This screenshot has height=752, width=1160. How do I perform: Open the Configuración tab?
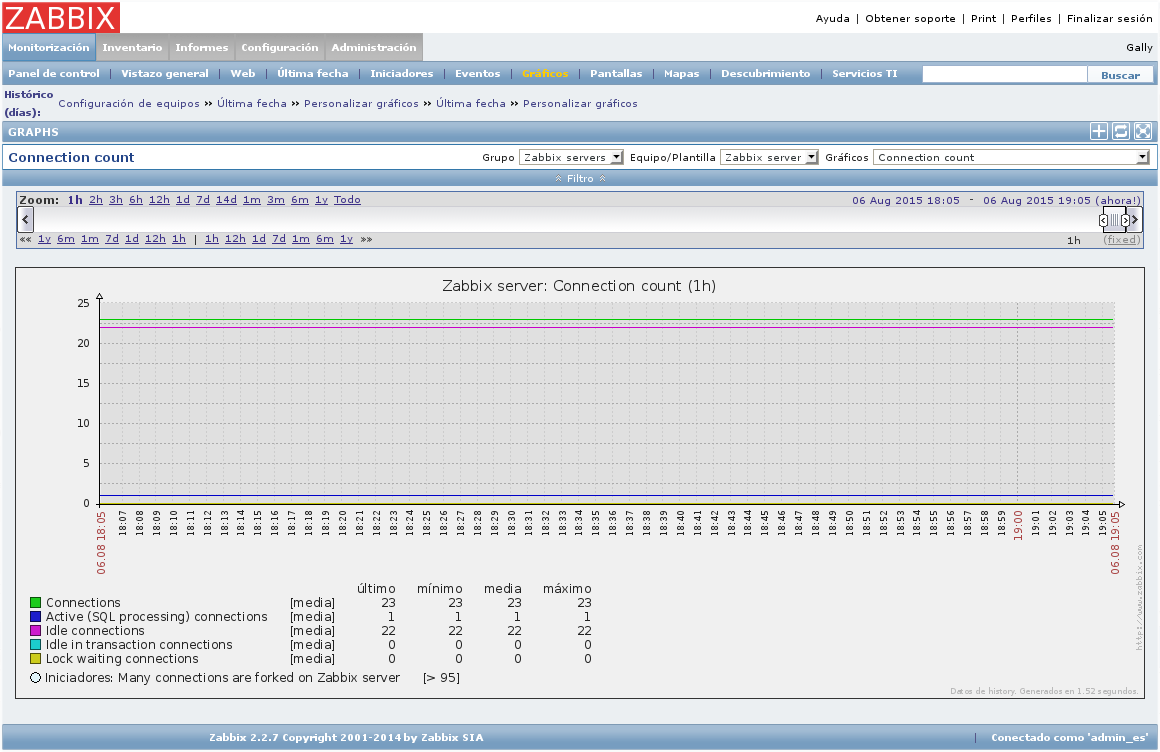[280, 47]
